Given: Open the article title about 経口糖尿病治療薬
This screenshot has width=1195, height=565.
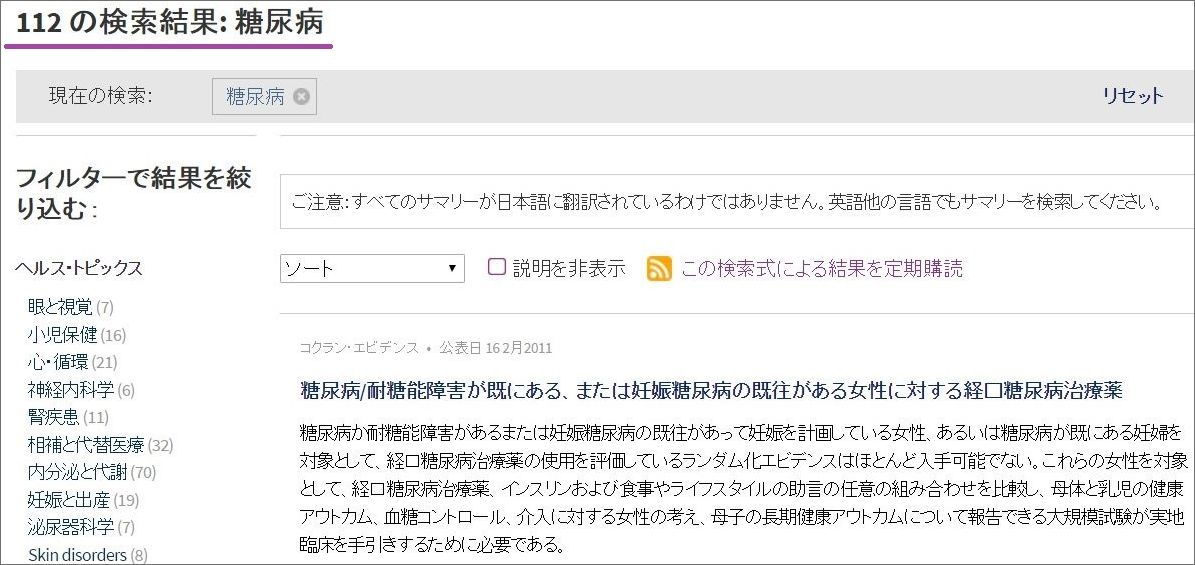Looking at the screenshot, I should (x=711, y=390).
